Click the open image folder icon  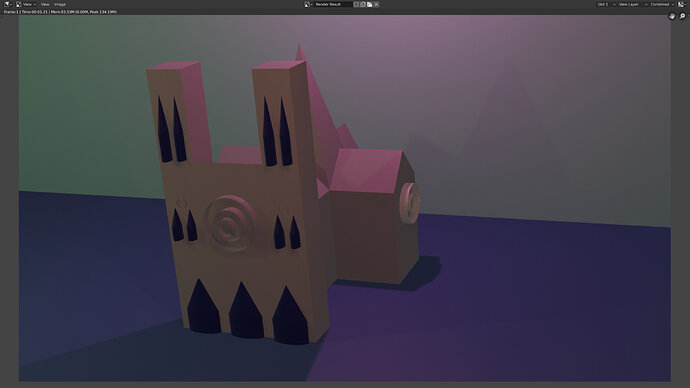tap(370, 4)
